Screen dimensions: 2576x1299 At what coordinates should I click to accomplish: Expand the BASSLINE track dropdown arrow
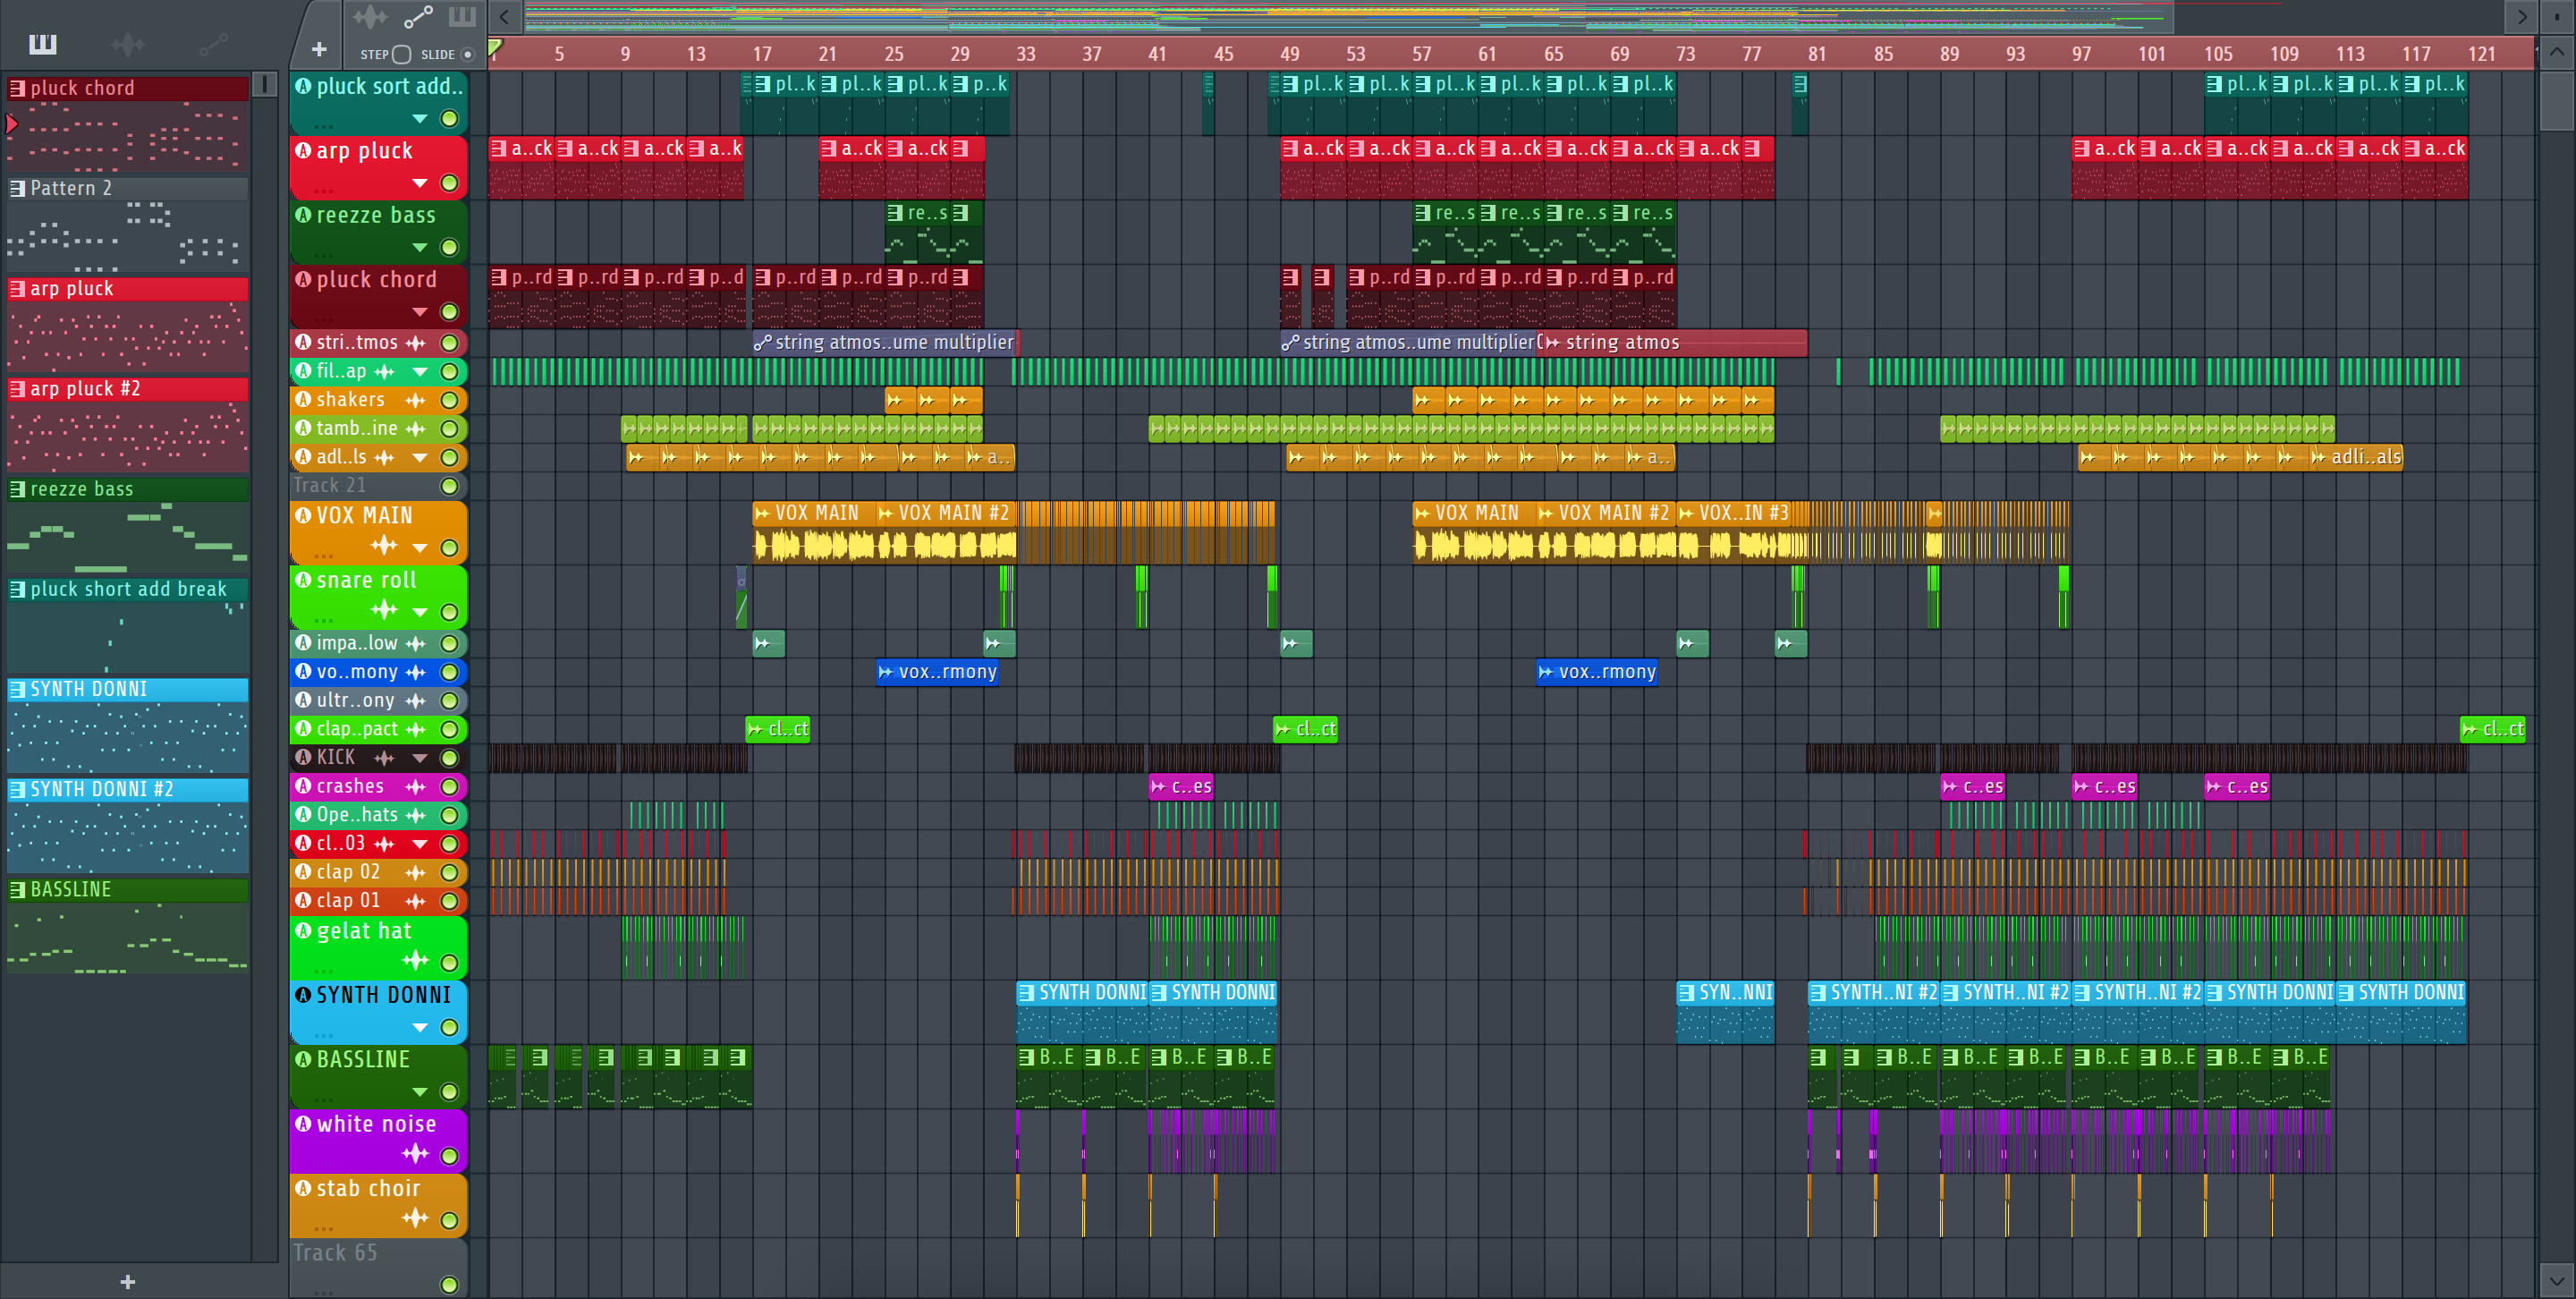pyautogui.click(x=420, y=1092)
